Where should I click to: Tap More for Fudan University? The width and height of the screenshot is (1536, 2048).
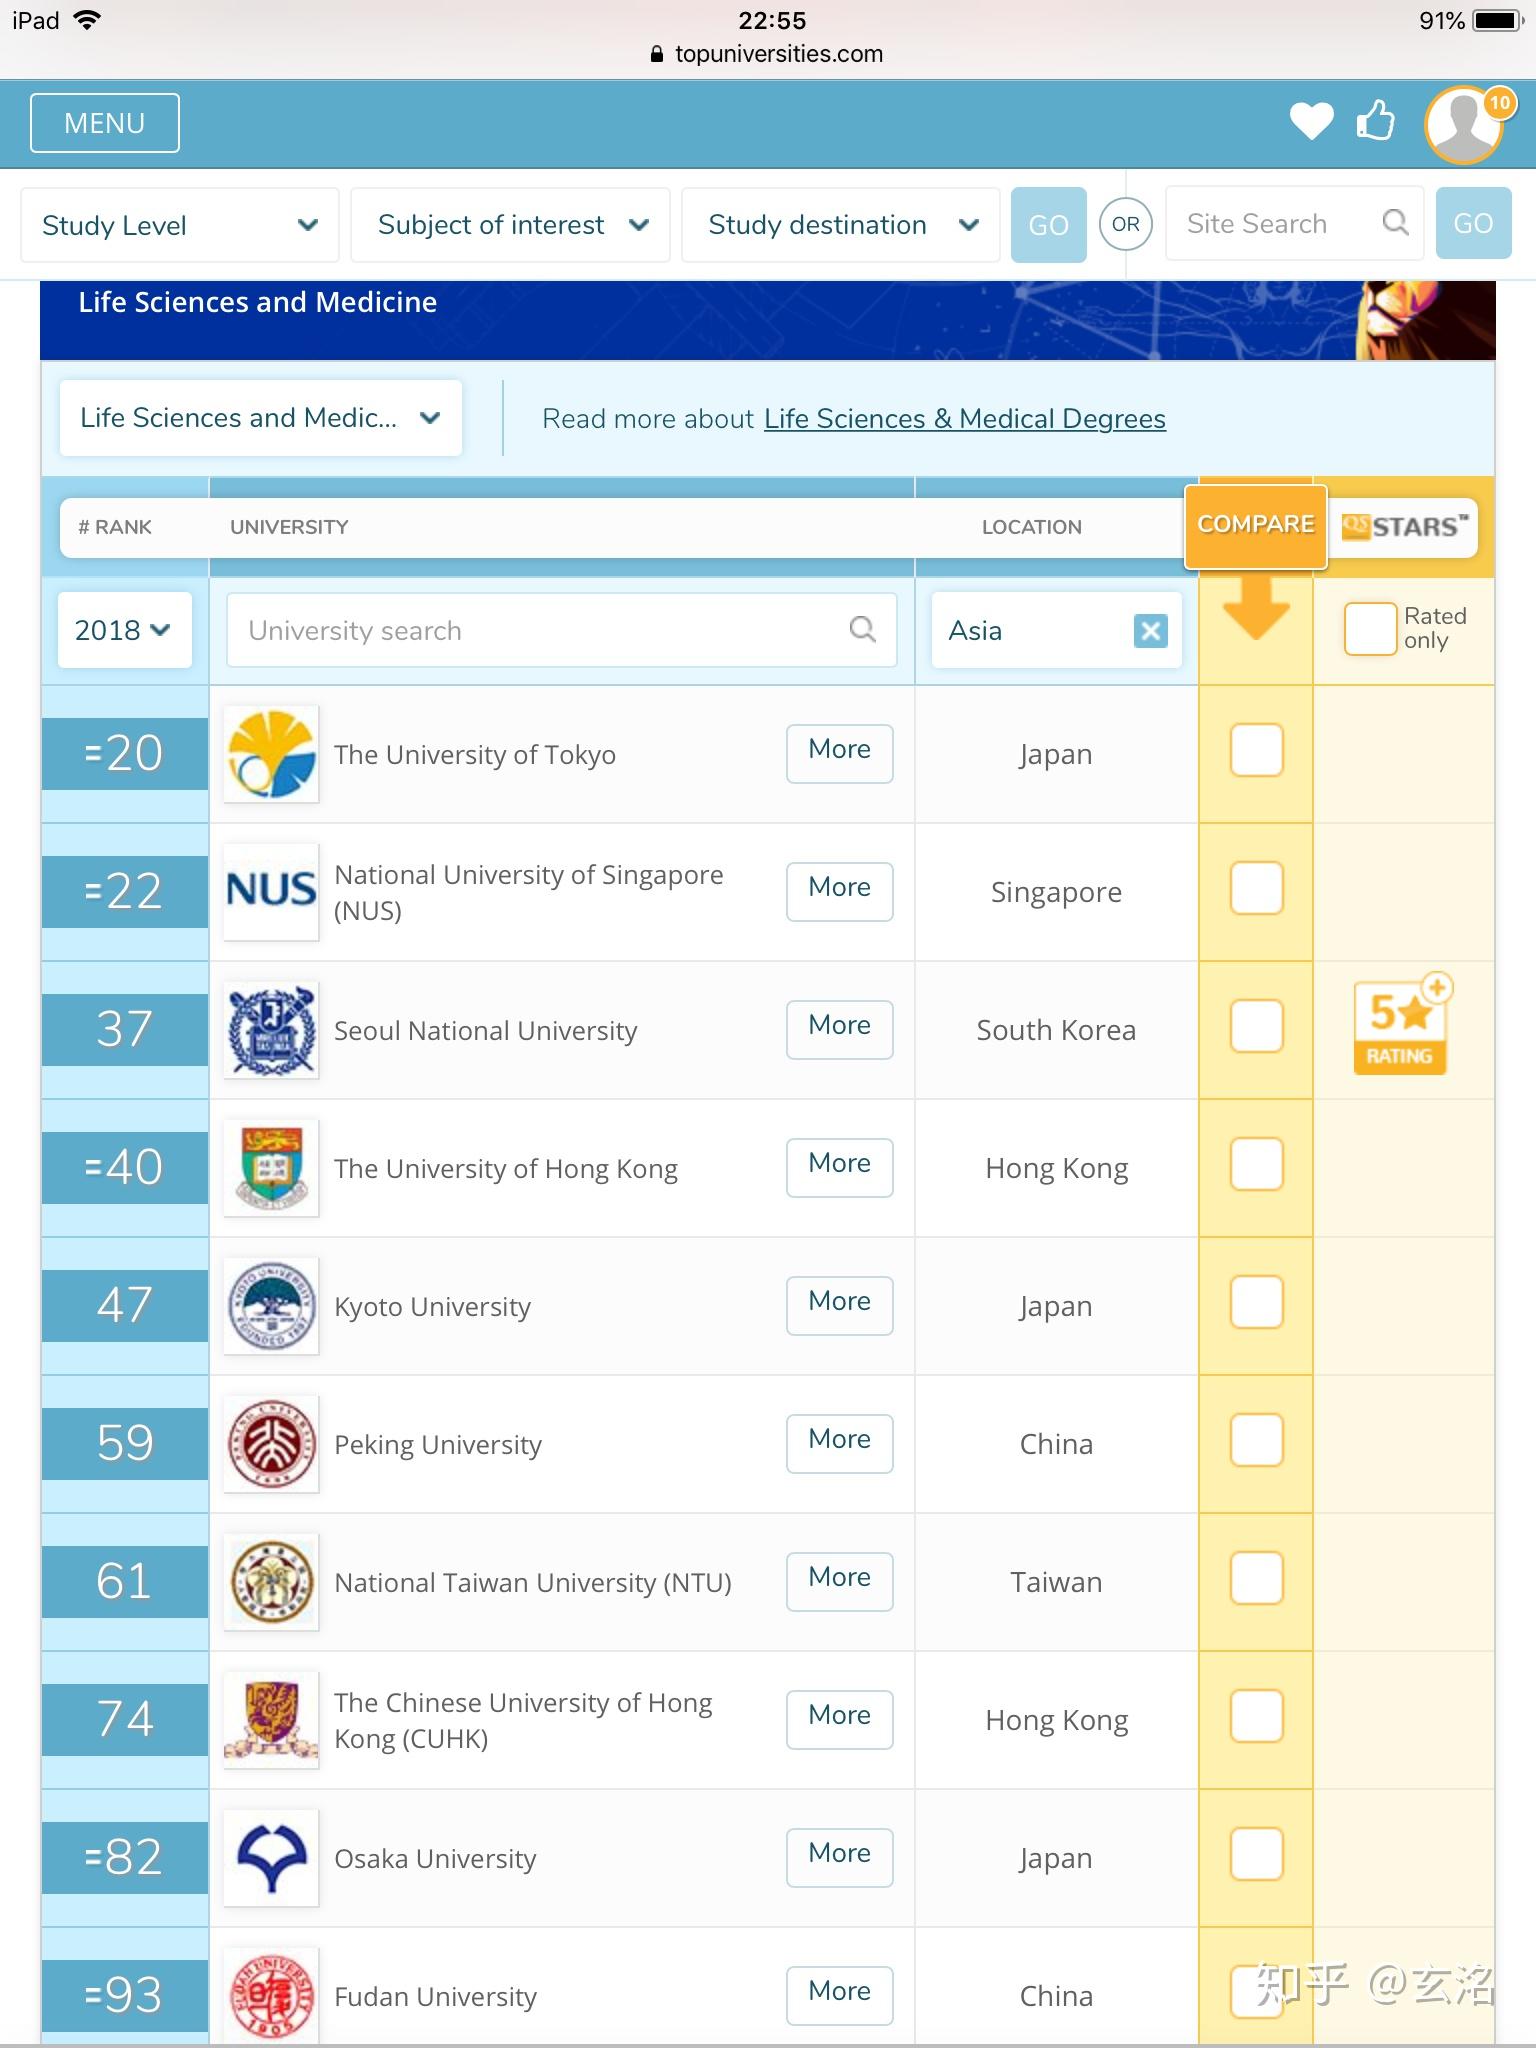[840, 1995]
